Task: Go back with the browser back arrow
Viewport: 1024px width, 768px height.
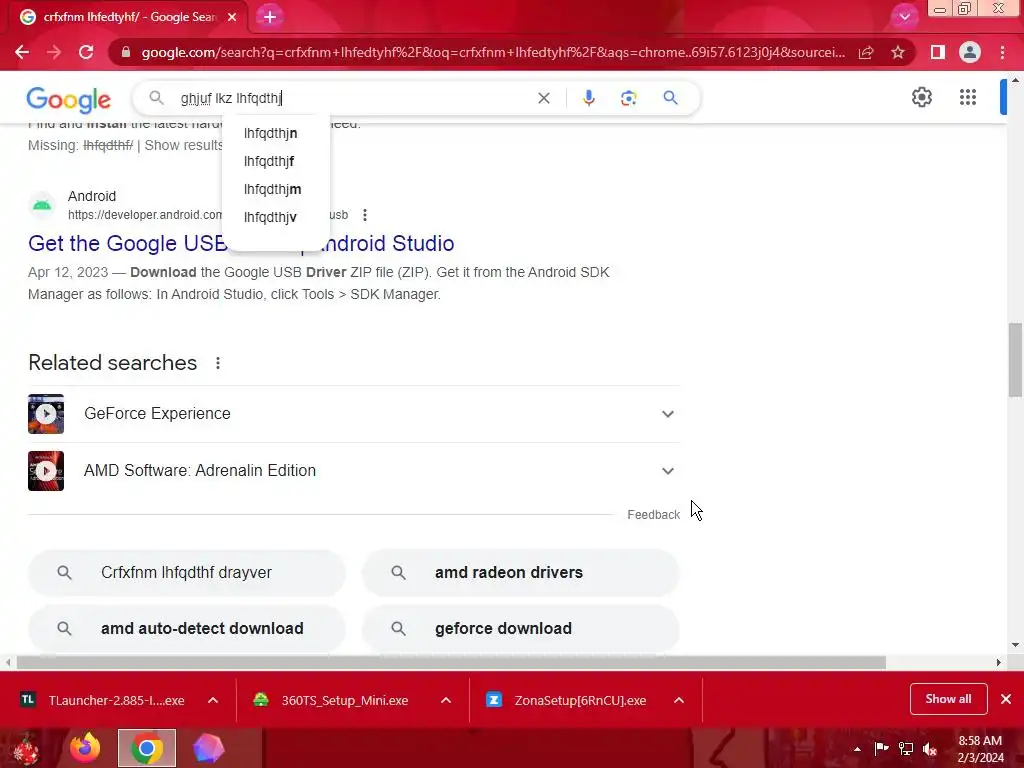Action: tap(22, 52)
